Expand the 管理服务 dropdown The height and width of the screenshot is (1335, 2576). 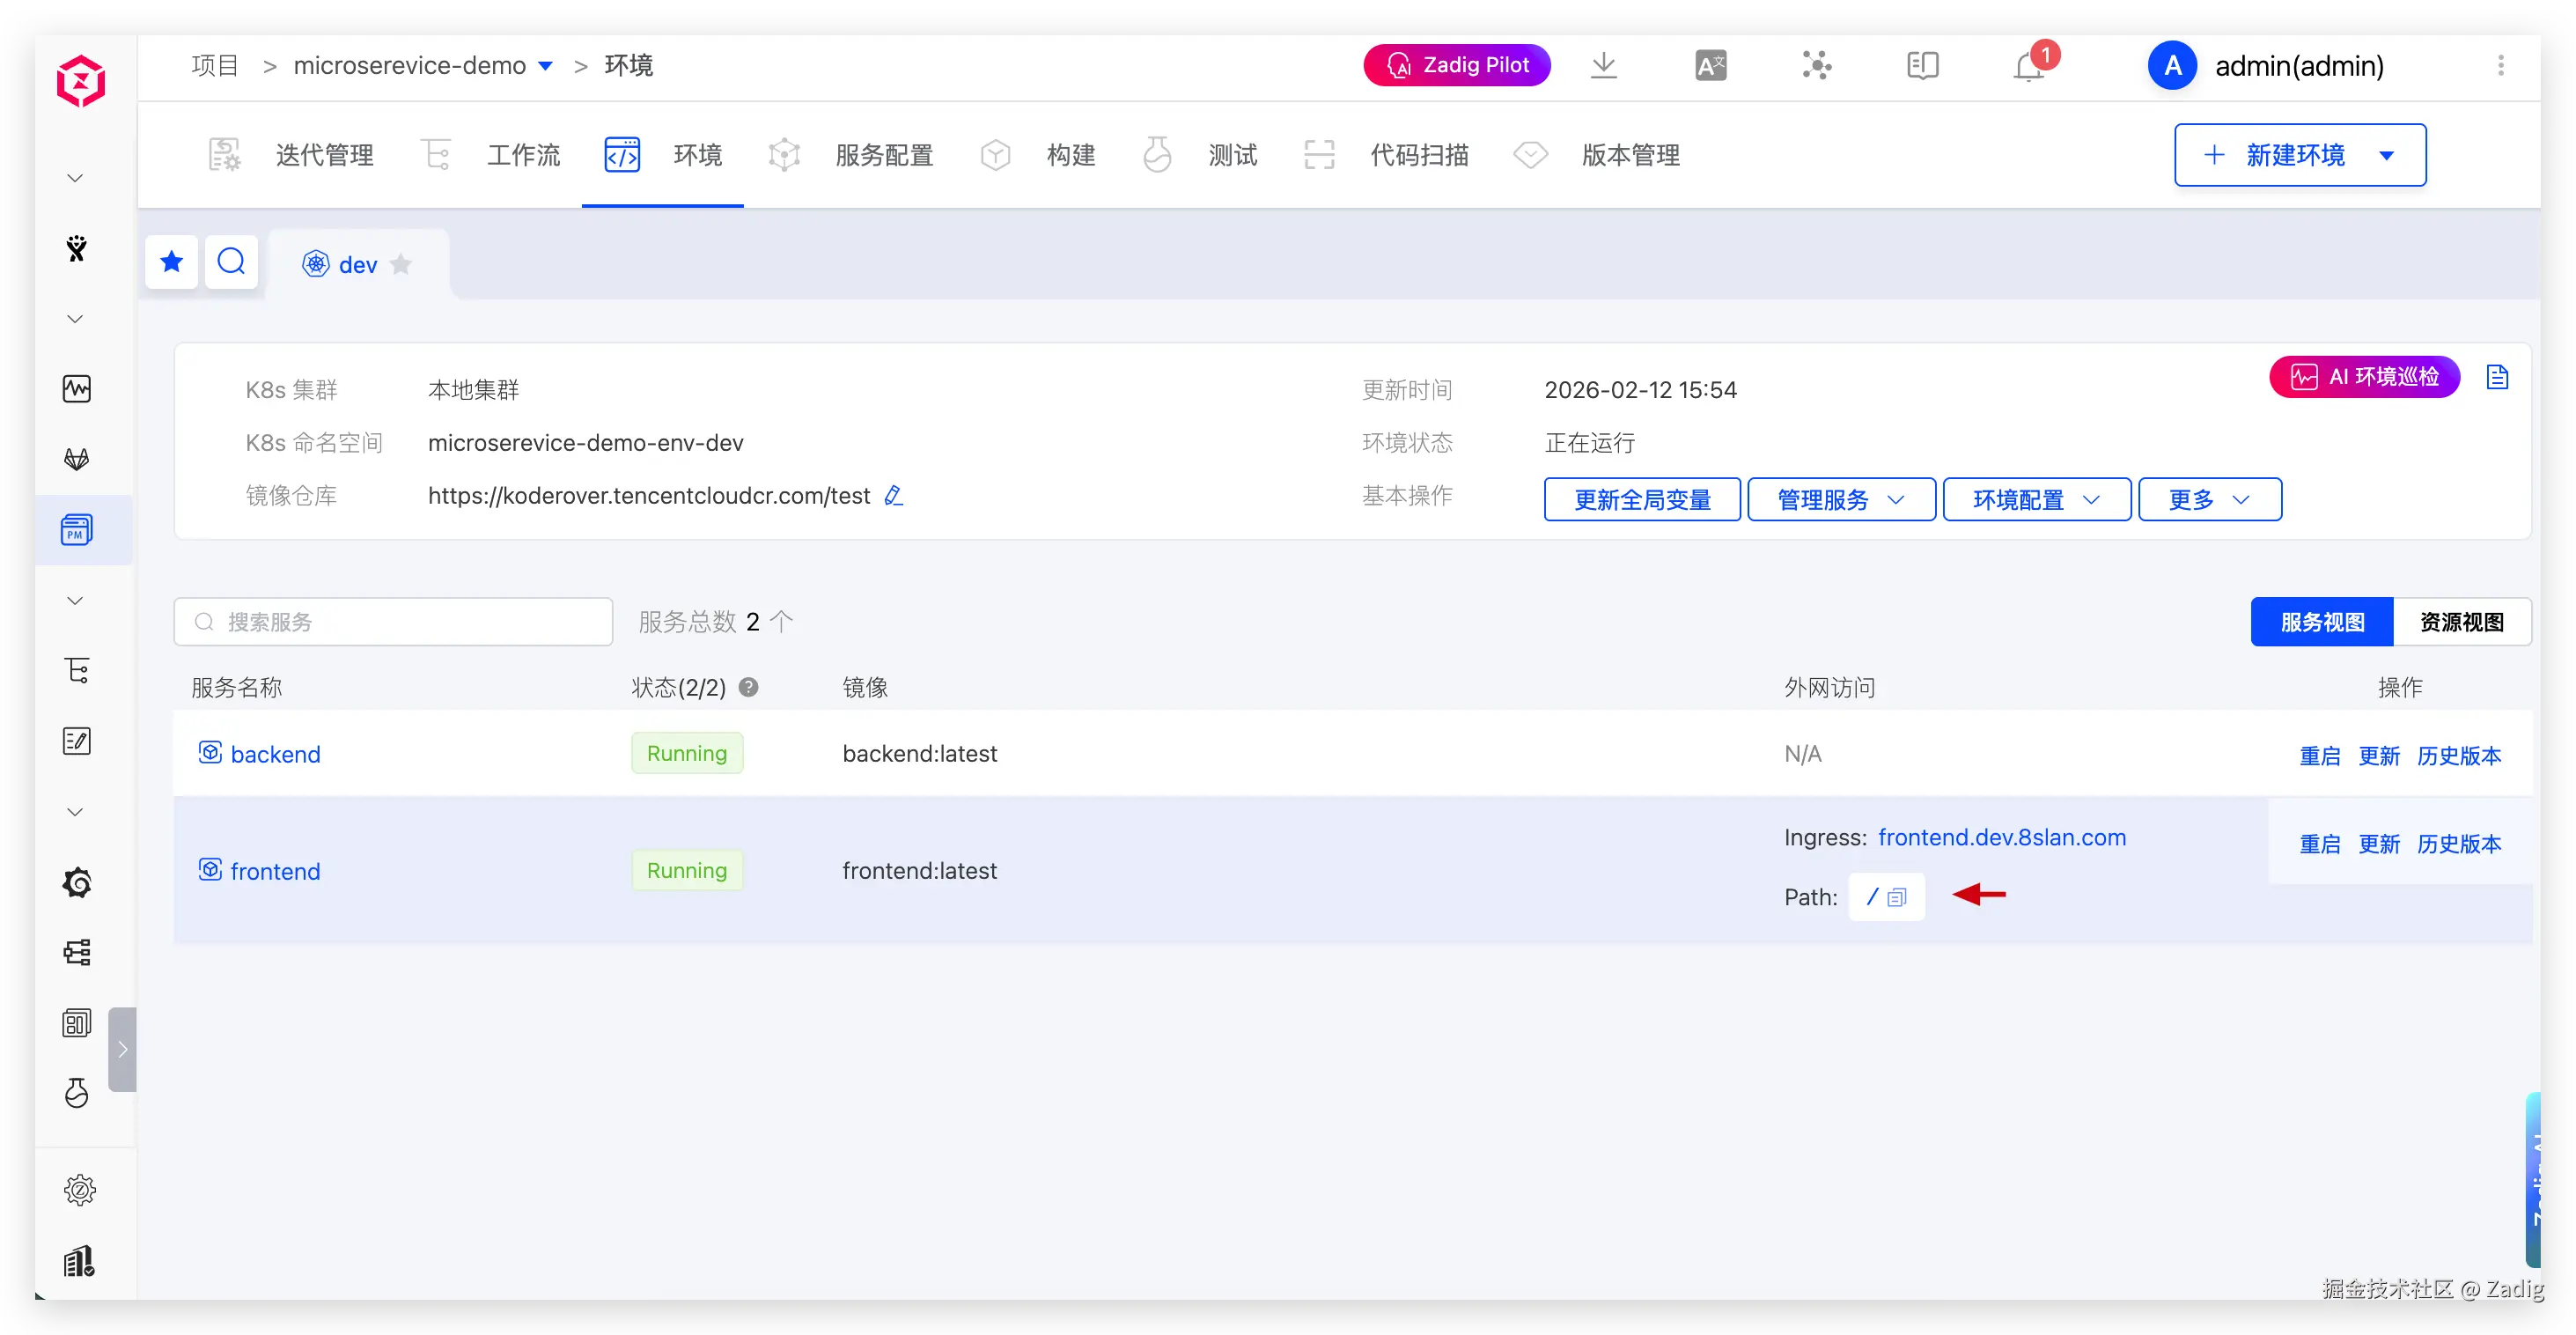tap(1840, 499)
